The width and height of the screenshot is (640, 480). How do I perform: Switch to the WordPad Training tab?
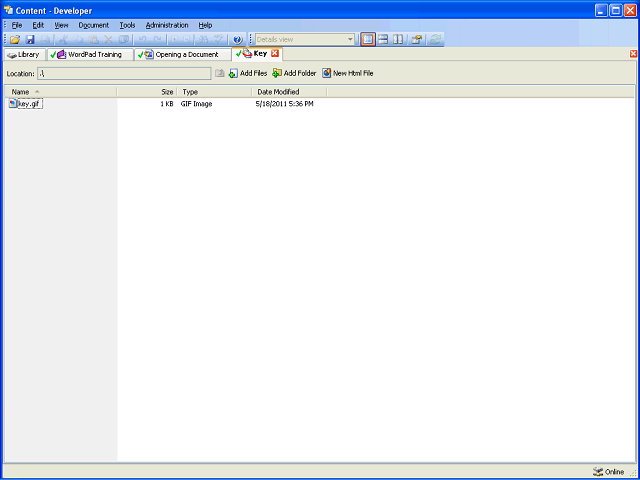coord(91,55)
